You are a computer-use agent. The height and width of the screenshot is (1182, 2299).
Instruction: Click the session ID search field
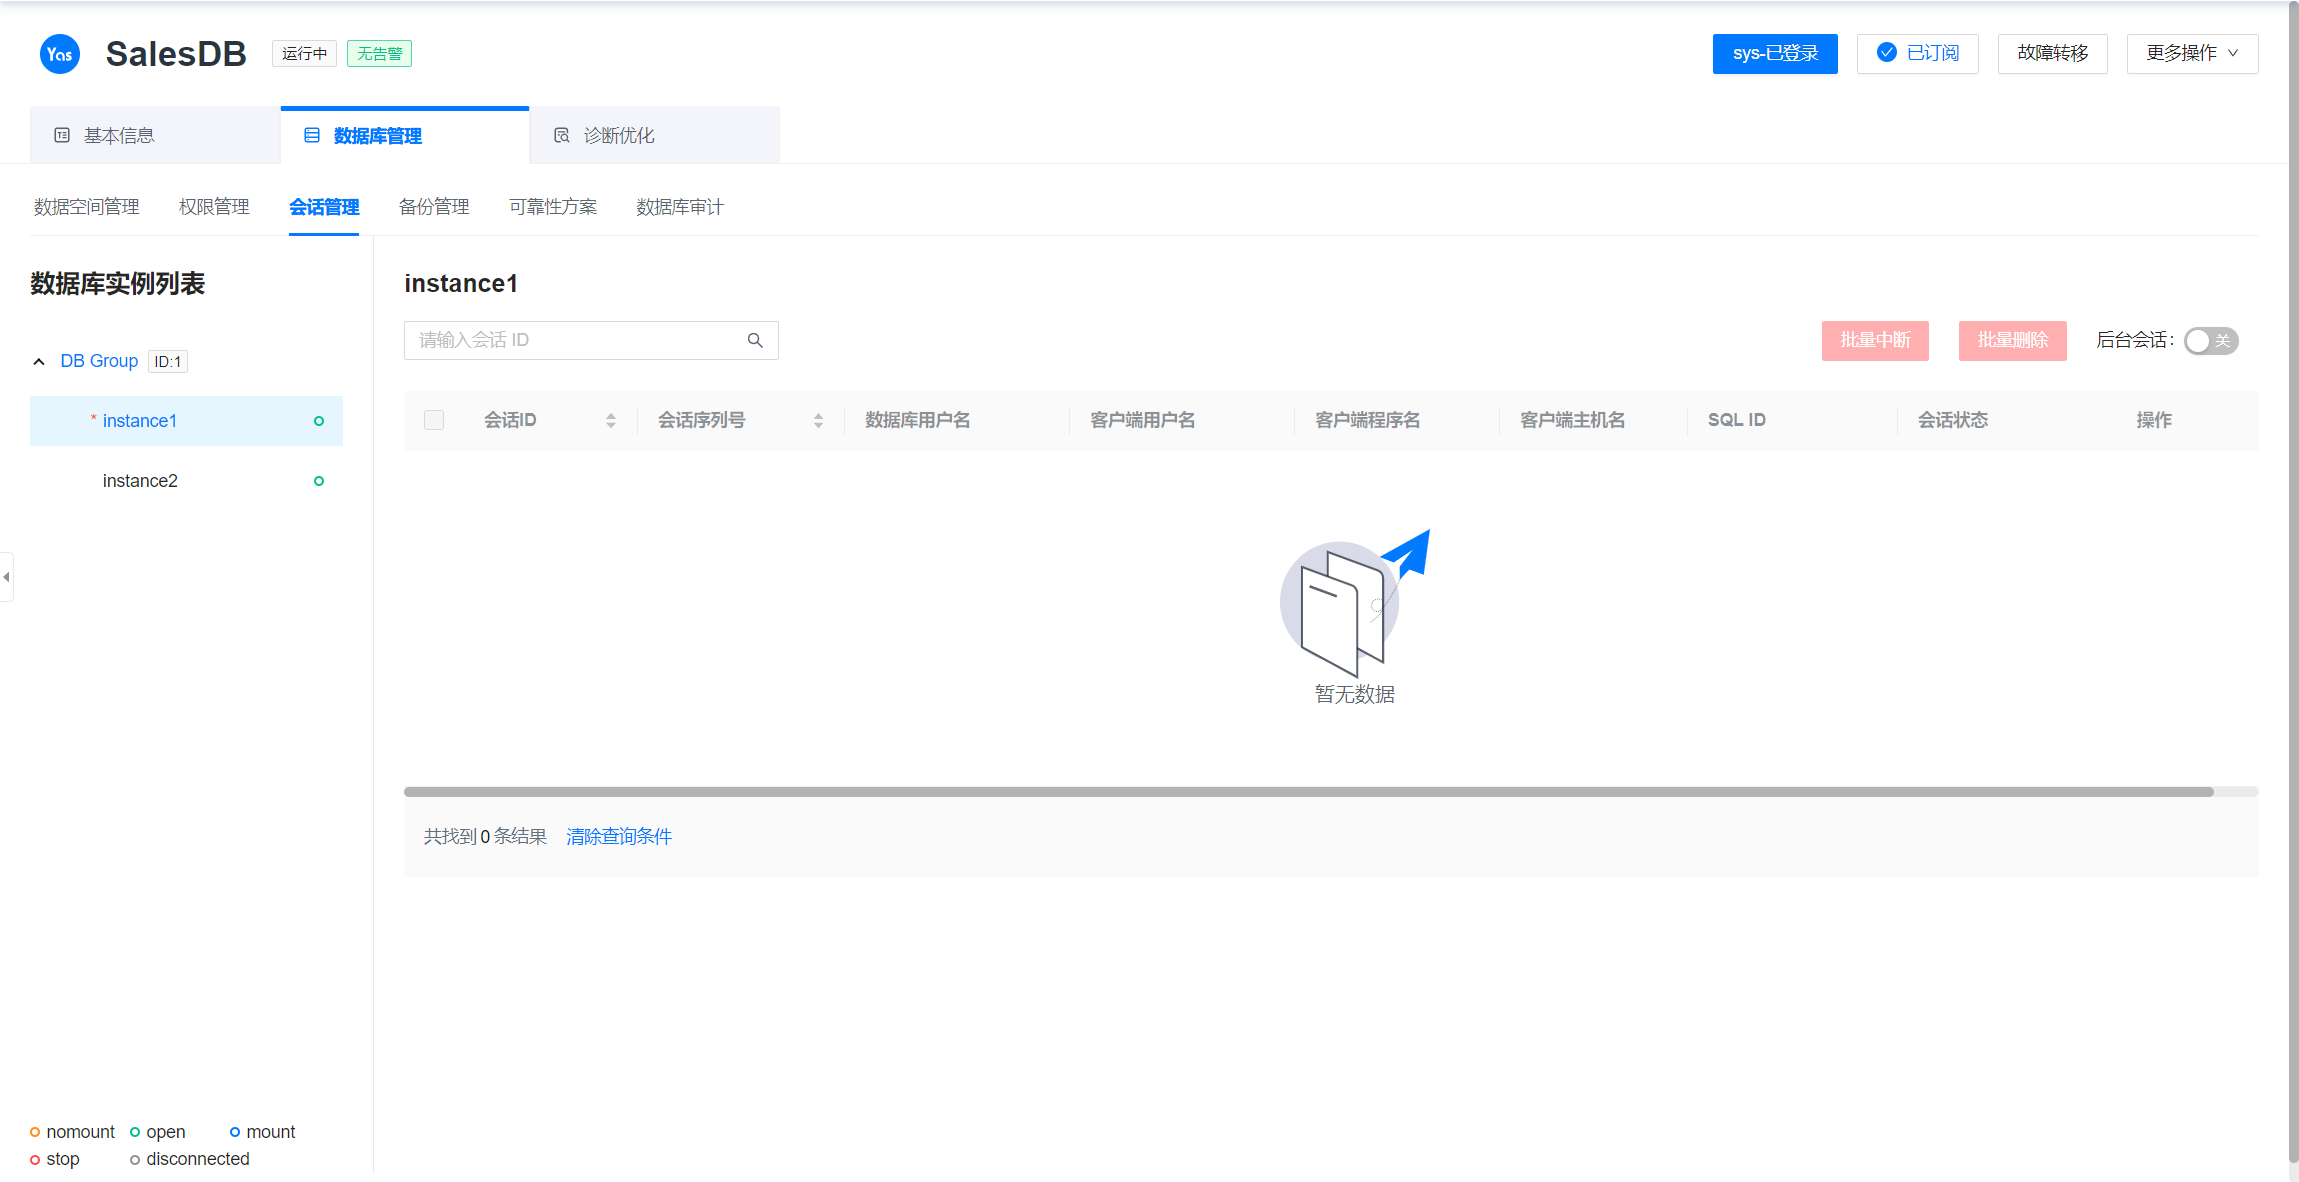[x=575, y=341]
